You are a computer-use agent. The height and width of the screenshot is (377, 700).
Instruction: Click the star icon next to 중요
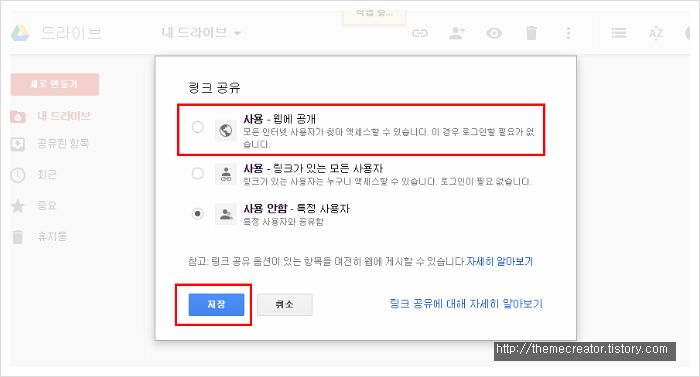coord(18,206)
